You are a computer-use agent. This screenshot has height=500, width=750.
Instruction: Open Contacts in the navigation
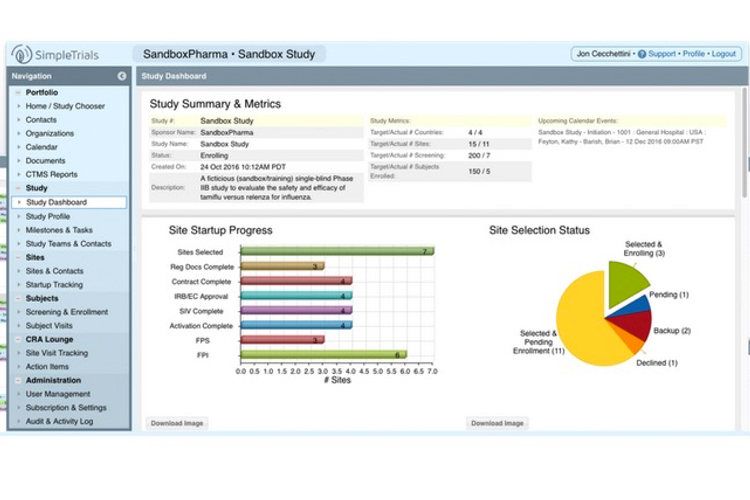[x=41, y=120]
